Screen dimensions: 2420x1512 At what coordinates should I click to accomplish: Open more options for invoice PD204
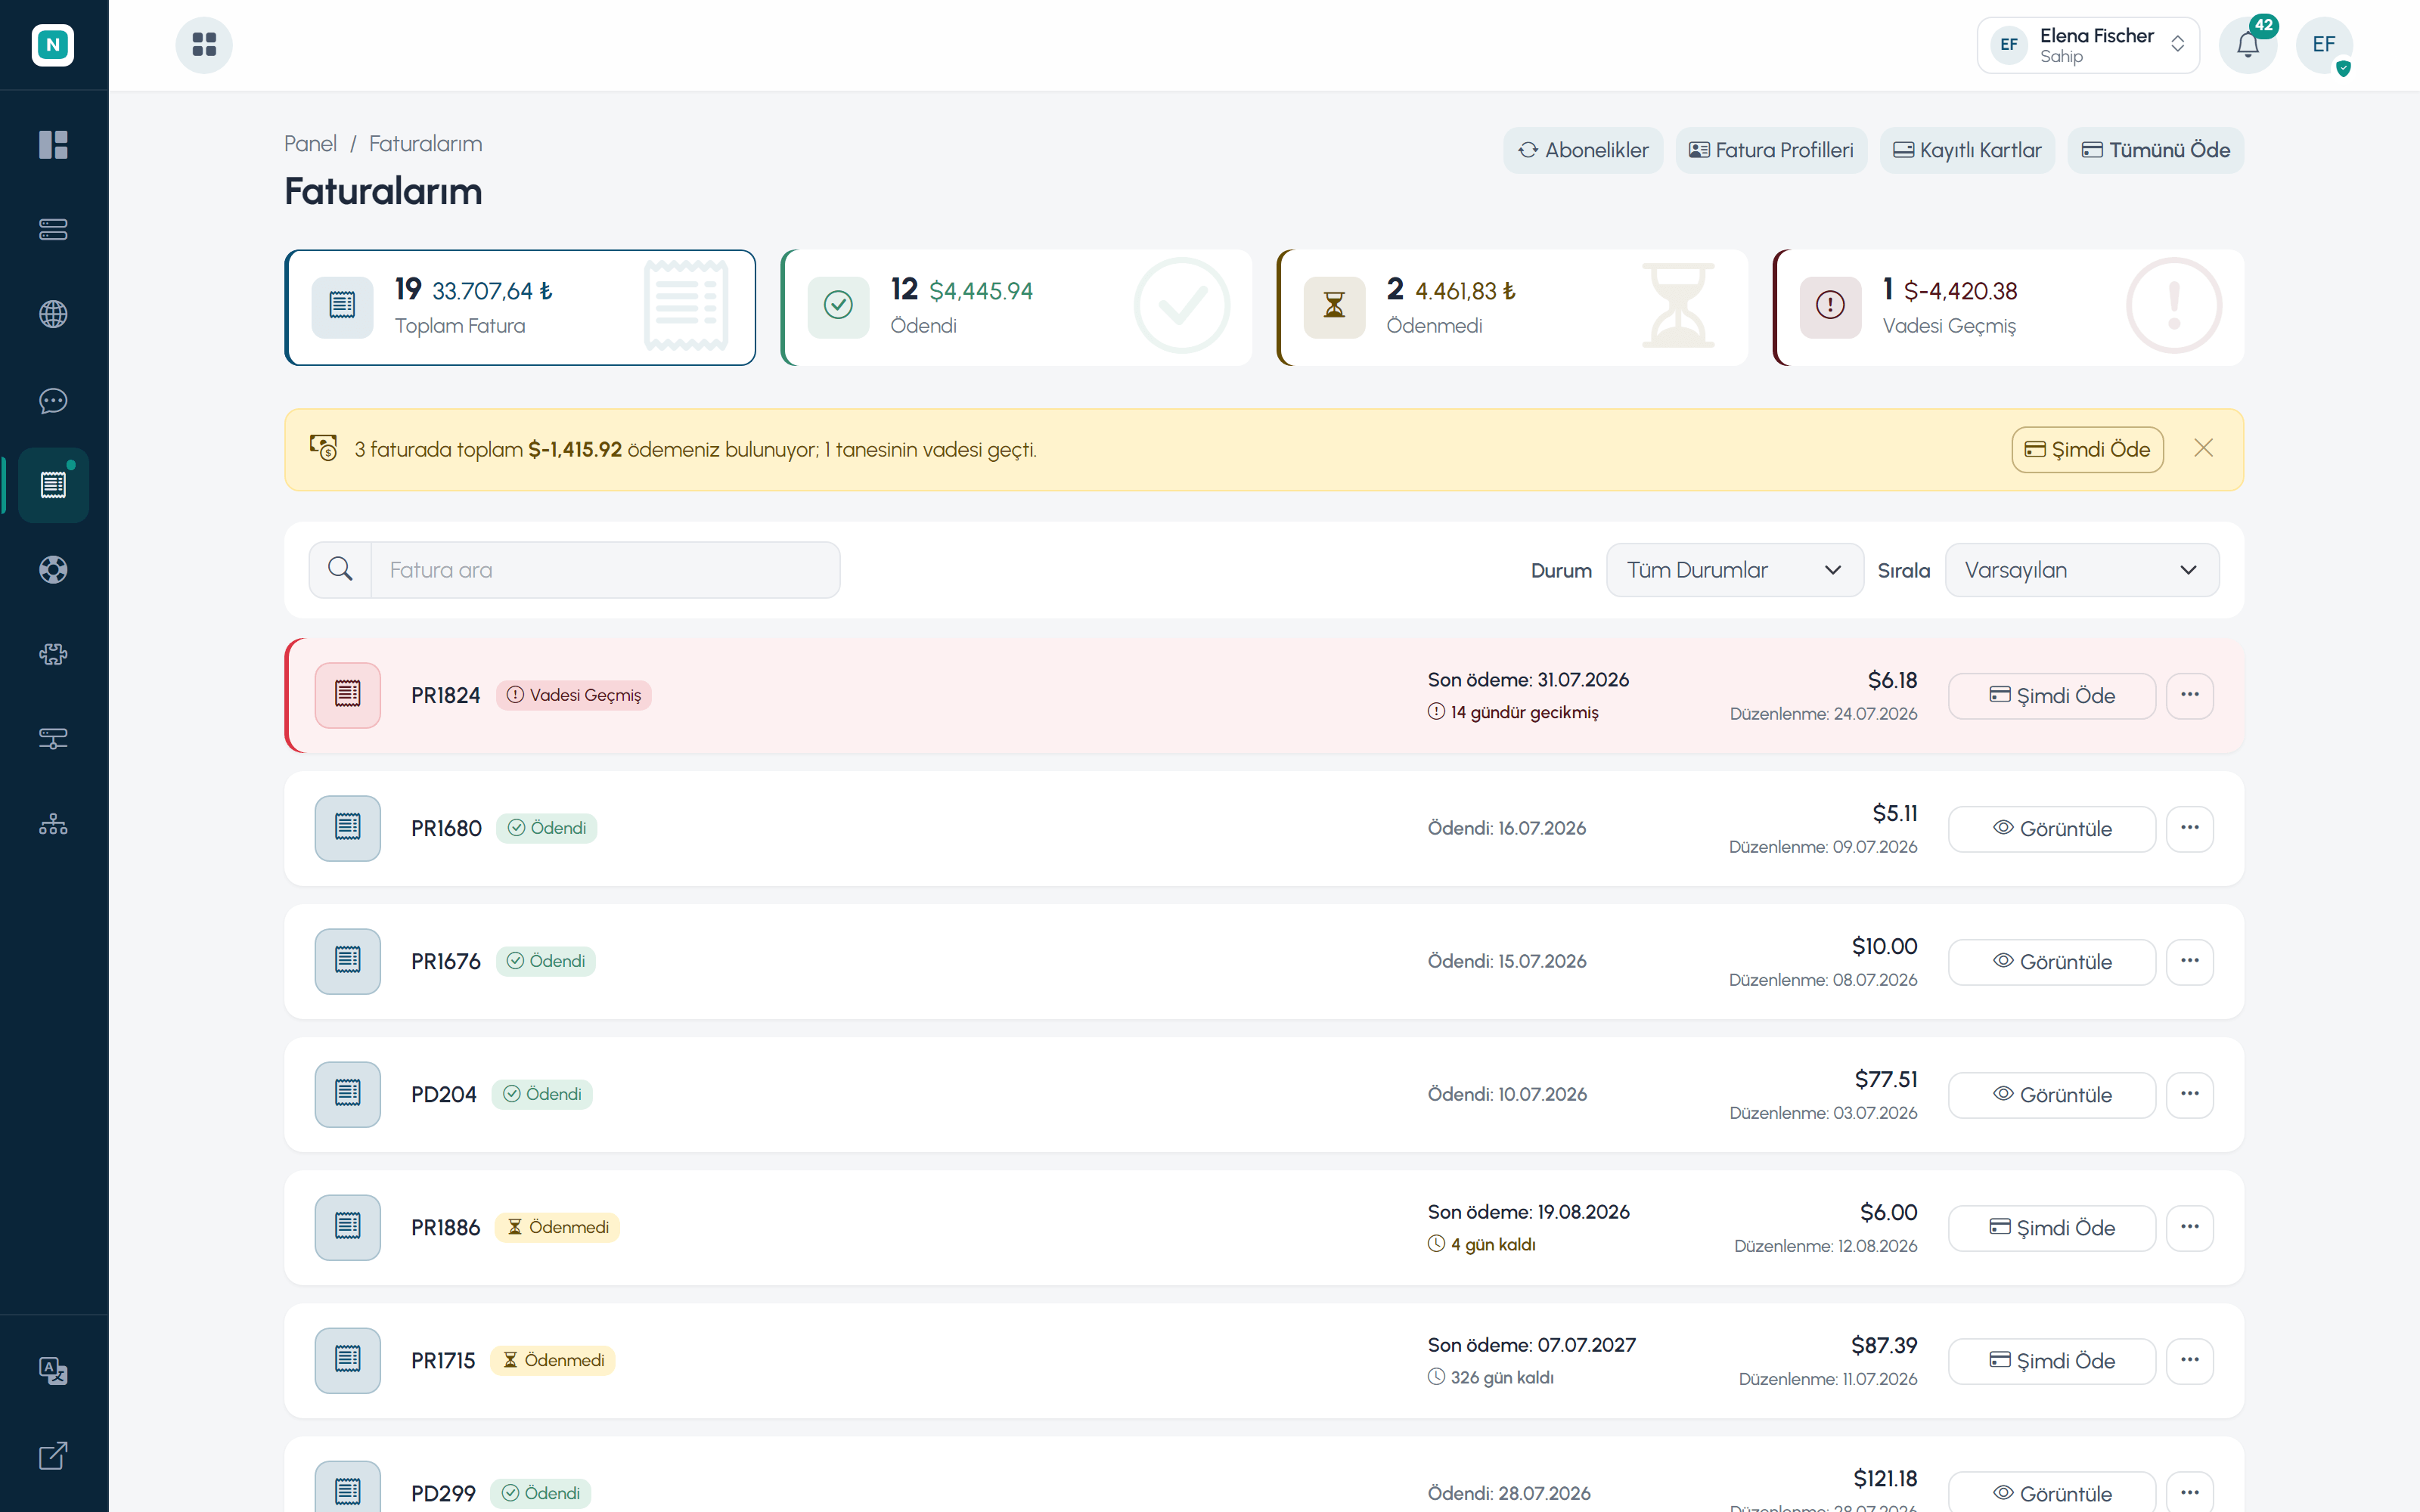tap(2190, 1094)
